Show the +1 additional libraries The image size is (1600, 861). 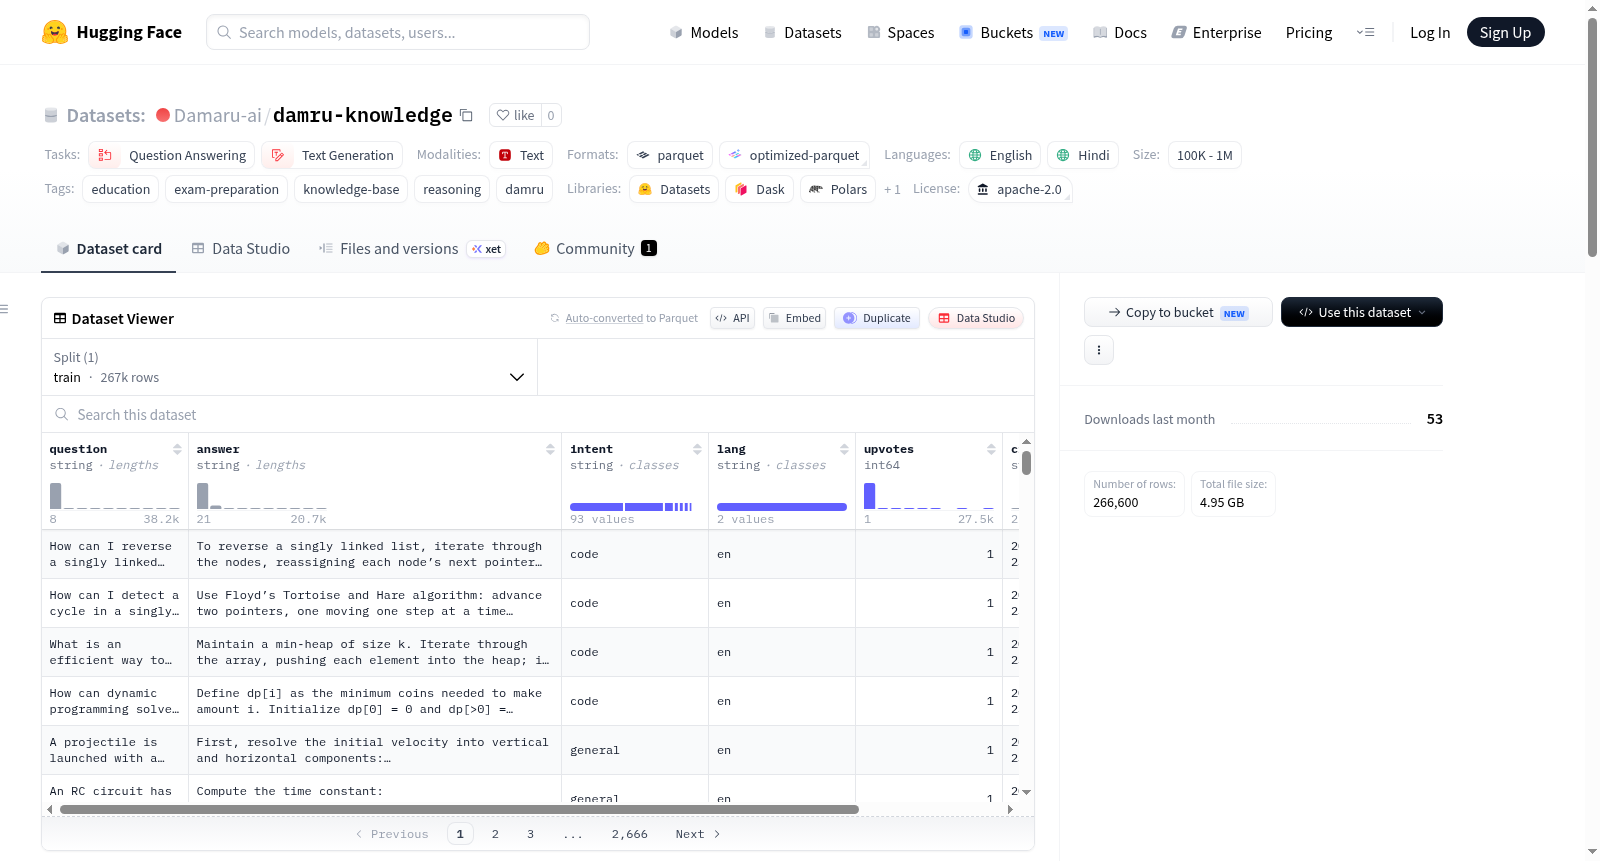[892, 189]
